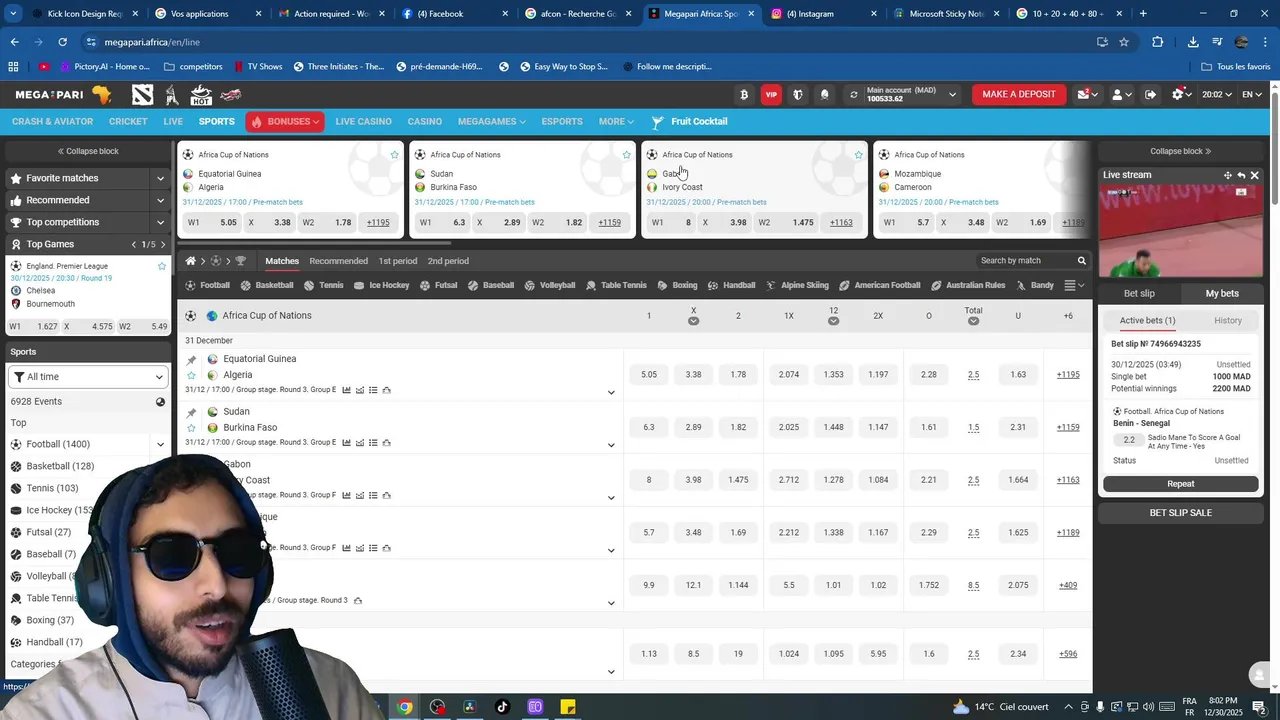Open the VIP badge icon
The image size is (1280, 720).
(770, 95)
